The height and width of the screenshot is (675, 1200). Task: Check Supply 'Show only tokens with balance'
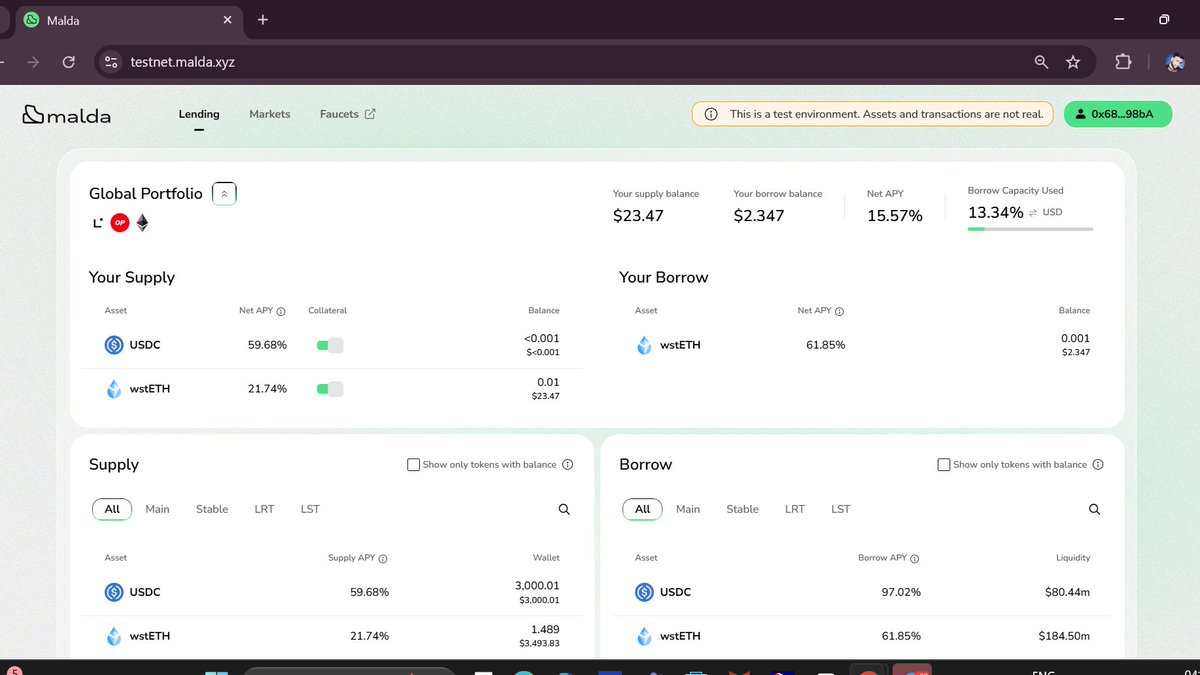click(414, 465)
